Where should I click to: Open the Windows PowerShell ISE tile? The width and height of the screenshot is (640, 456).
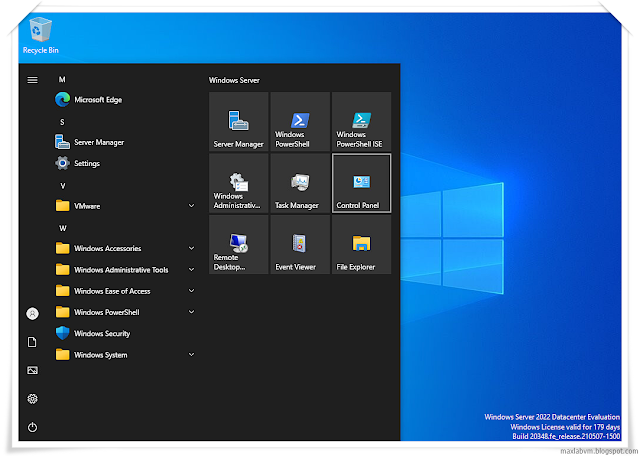click(362, 122)
